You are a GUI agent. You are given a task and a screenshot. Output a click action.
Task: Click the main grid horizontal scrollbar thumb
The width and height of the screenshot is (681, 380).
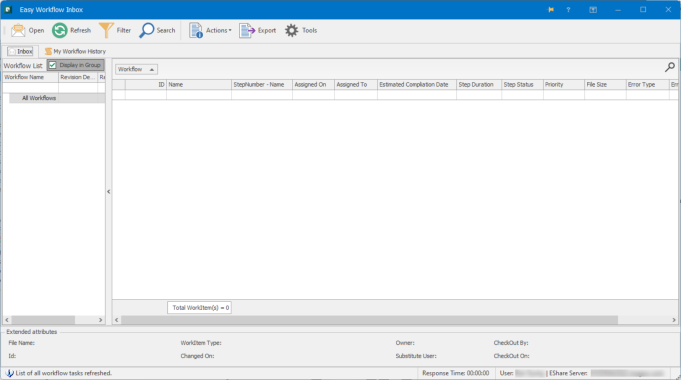pos(369,320)
